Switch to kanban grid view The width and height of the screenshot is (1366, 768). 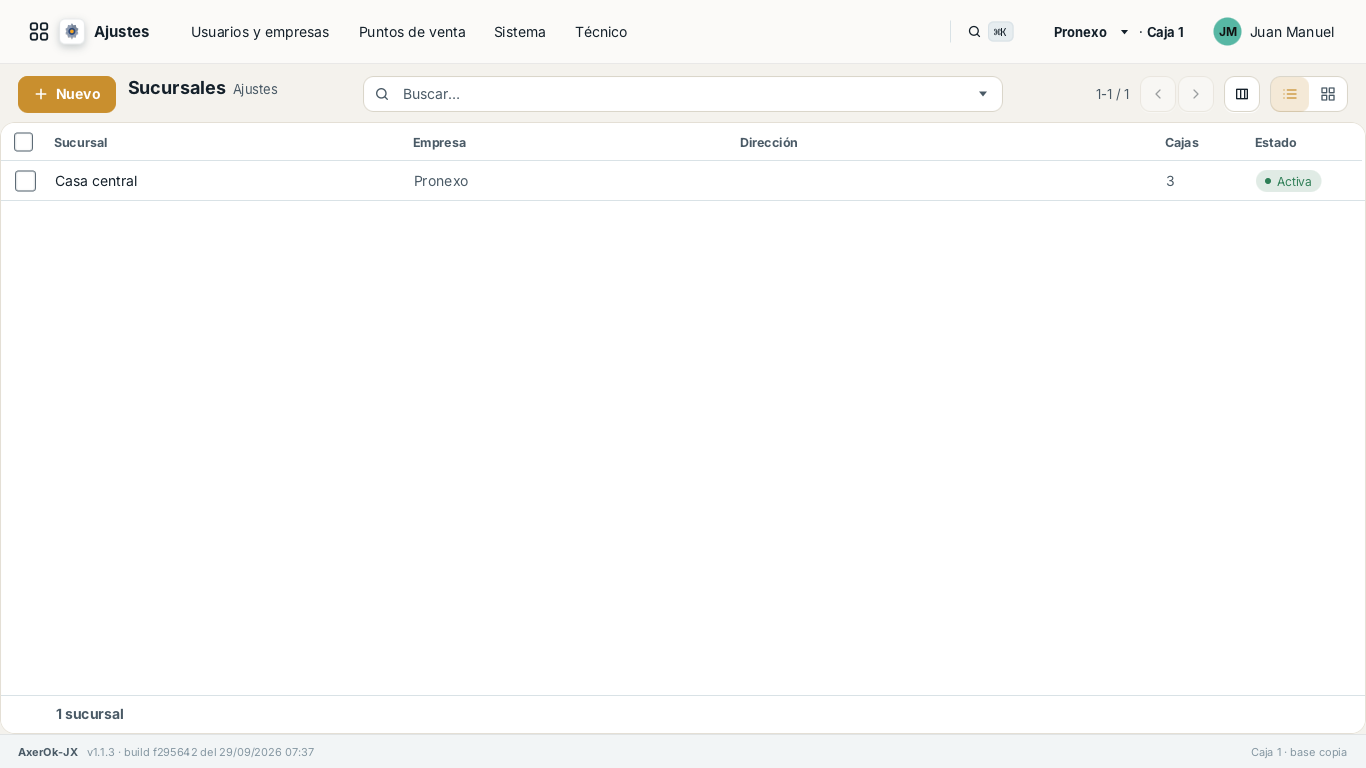click(x=1328, y=94)
